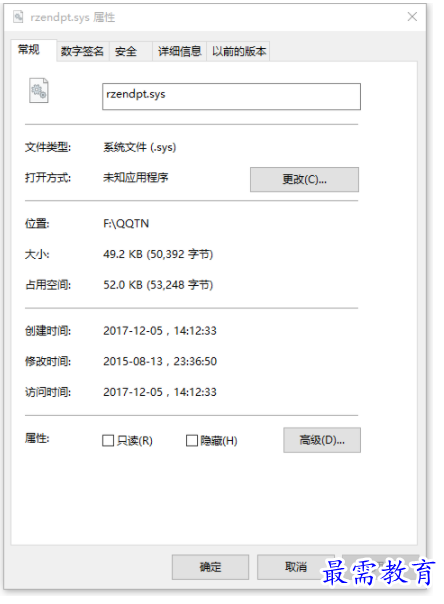Click the 大小 label
The image size is (444, 604).
(x=37, y=254)
